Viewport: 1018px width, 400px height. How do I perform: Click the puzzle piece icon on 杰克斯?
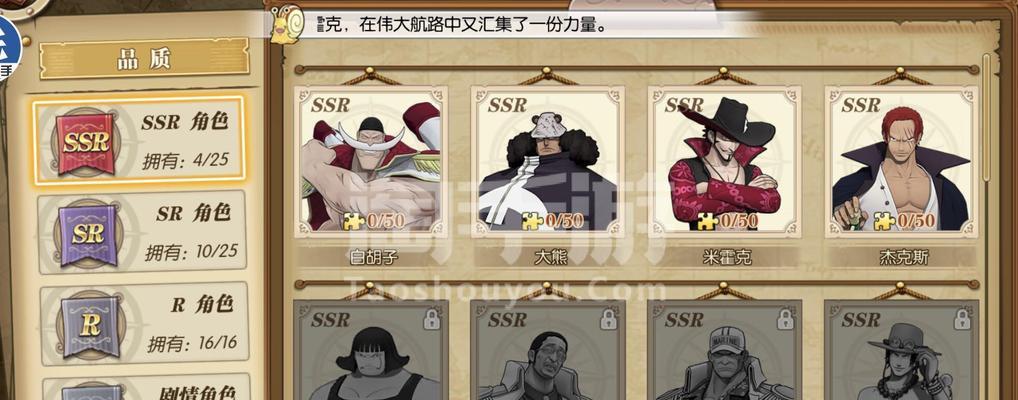click(884, 221)
